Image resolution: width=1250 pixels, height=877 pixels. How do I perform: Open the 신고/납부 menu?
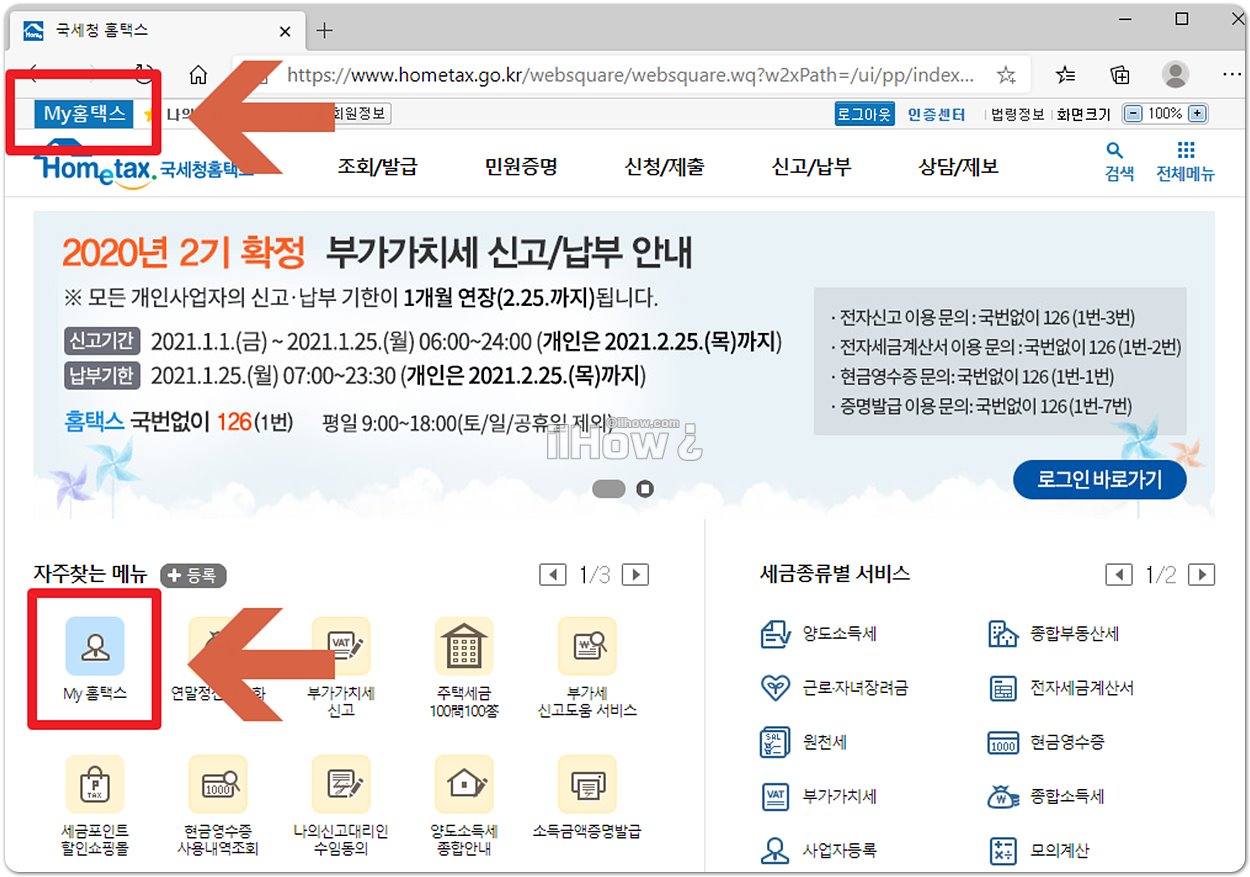[811, 167]
